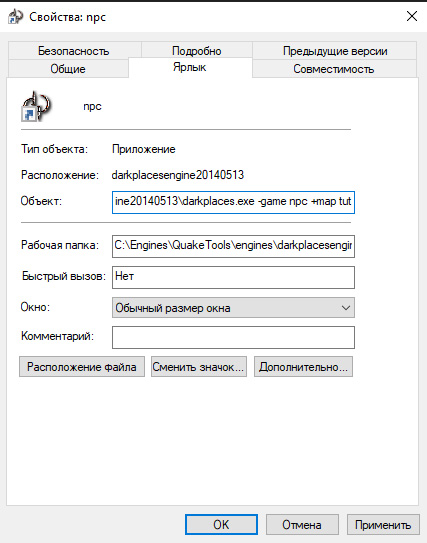Screen dimensions: 427x543
Task: Open the Предыдущие версии tab
Action: (335, 51)
